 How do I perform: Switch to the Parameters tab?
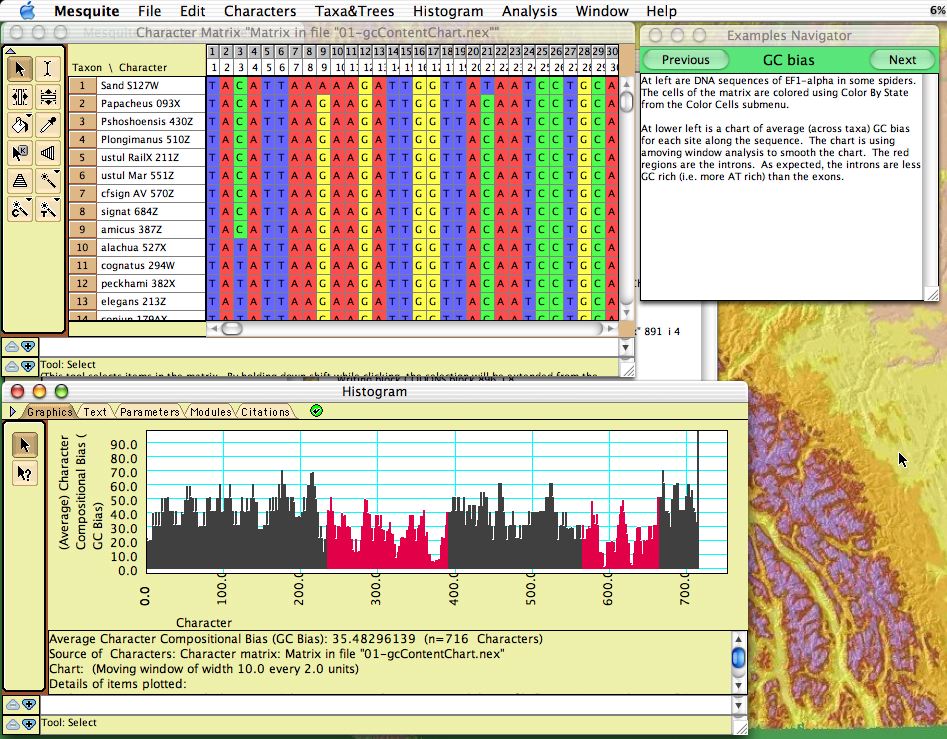tap(150, 412)
